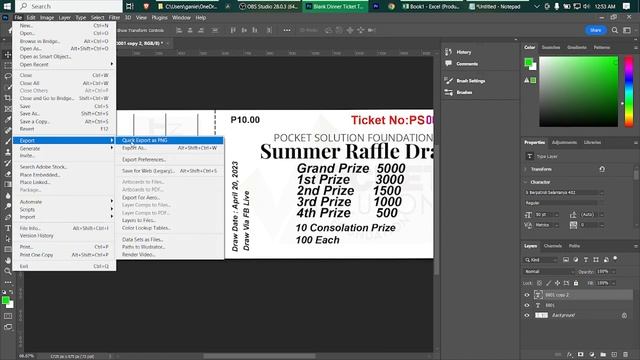Open the Edit menu
The width and height of the screenshot is (640, 360).
pos(31,18)
